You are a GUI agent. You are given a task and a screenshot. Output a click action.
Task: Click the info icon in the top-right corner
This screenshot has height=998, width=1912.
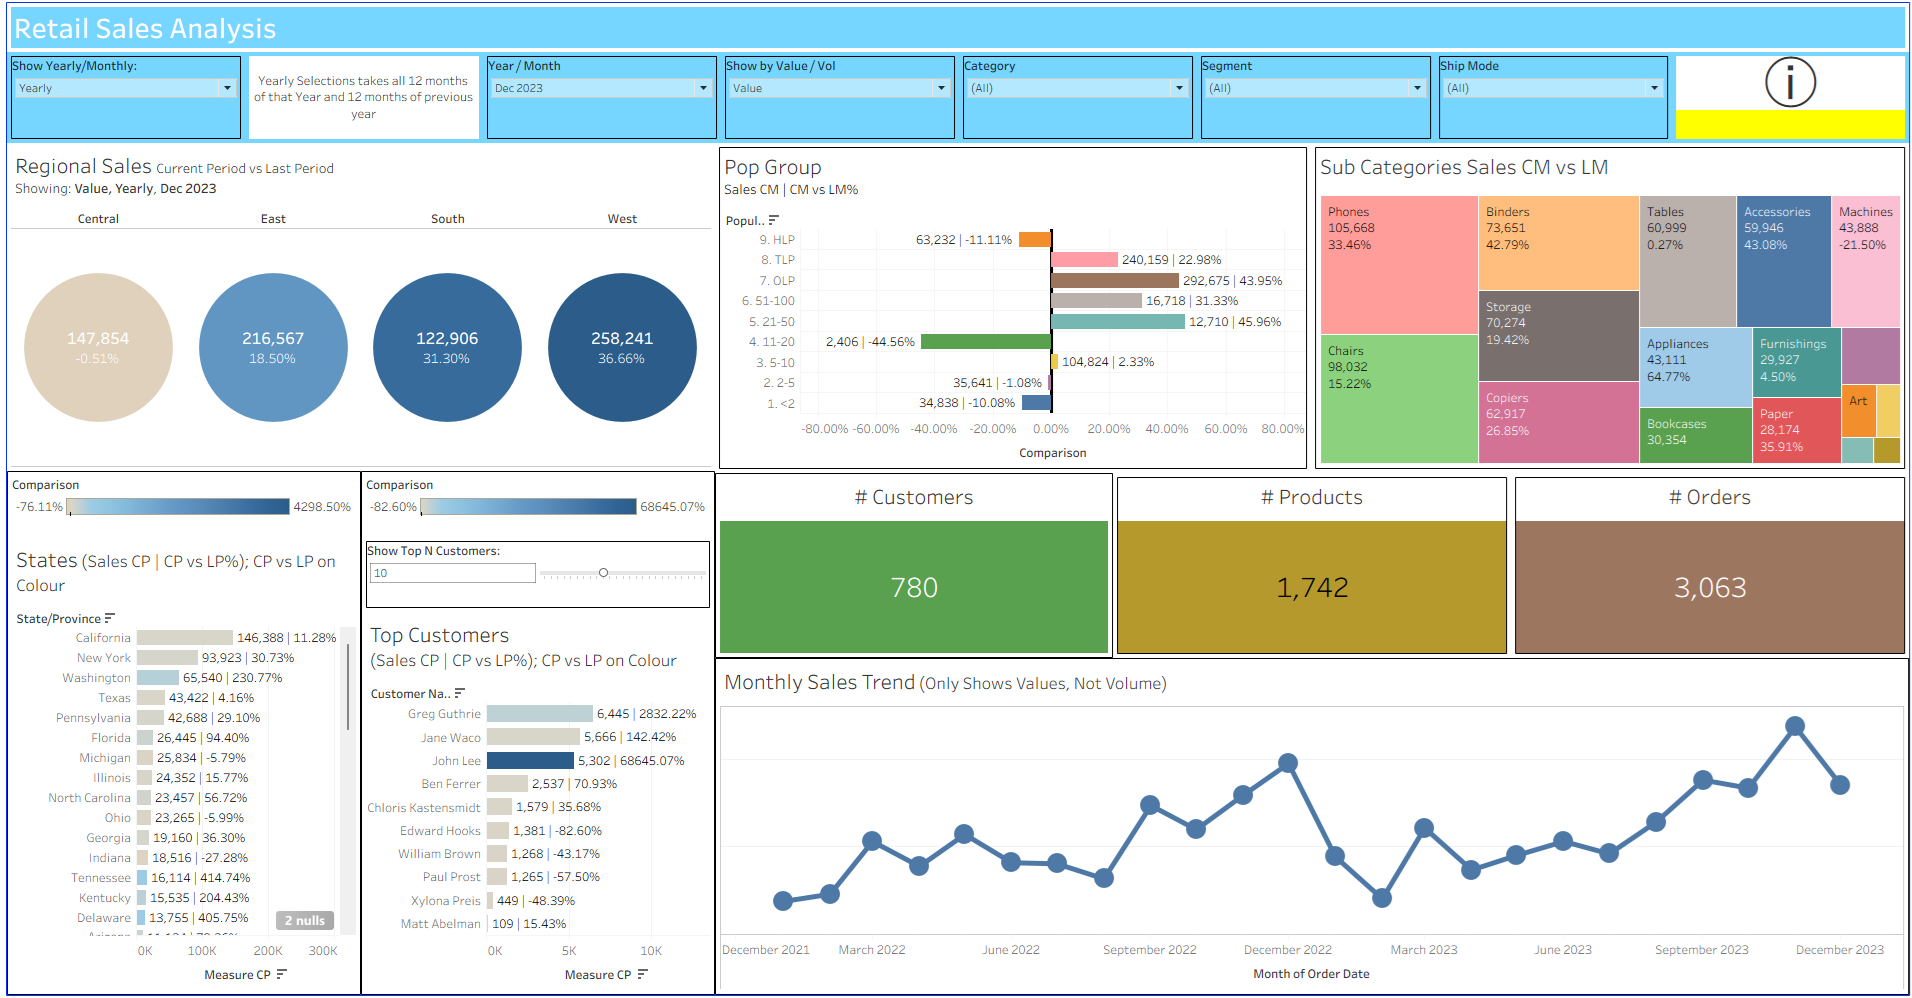click(x=1790, y=84)
